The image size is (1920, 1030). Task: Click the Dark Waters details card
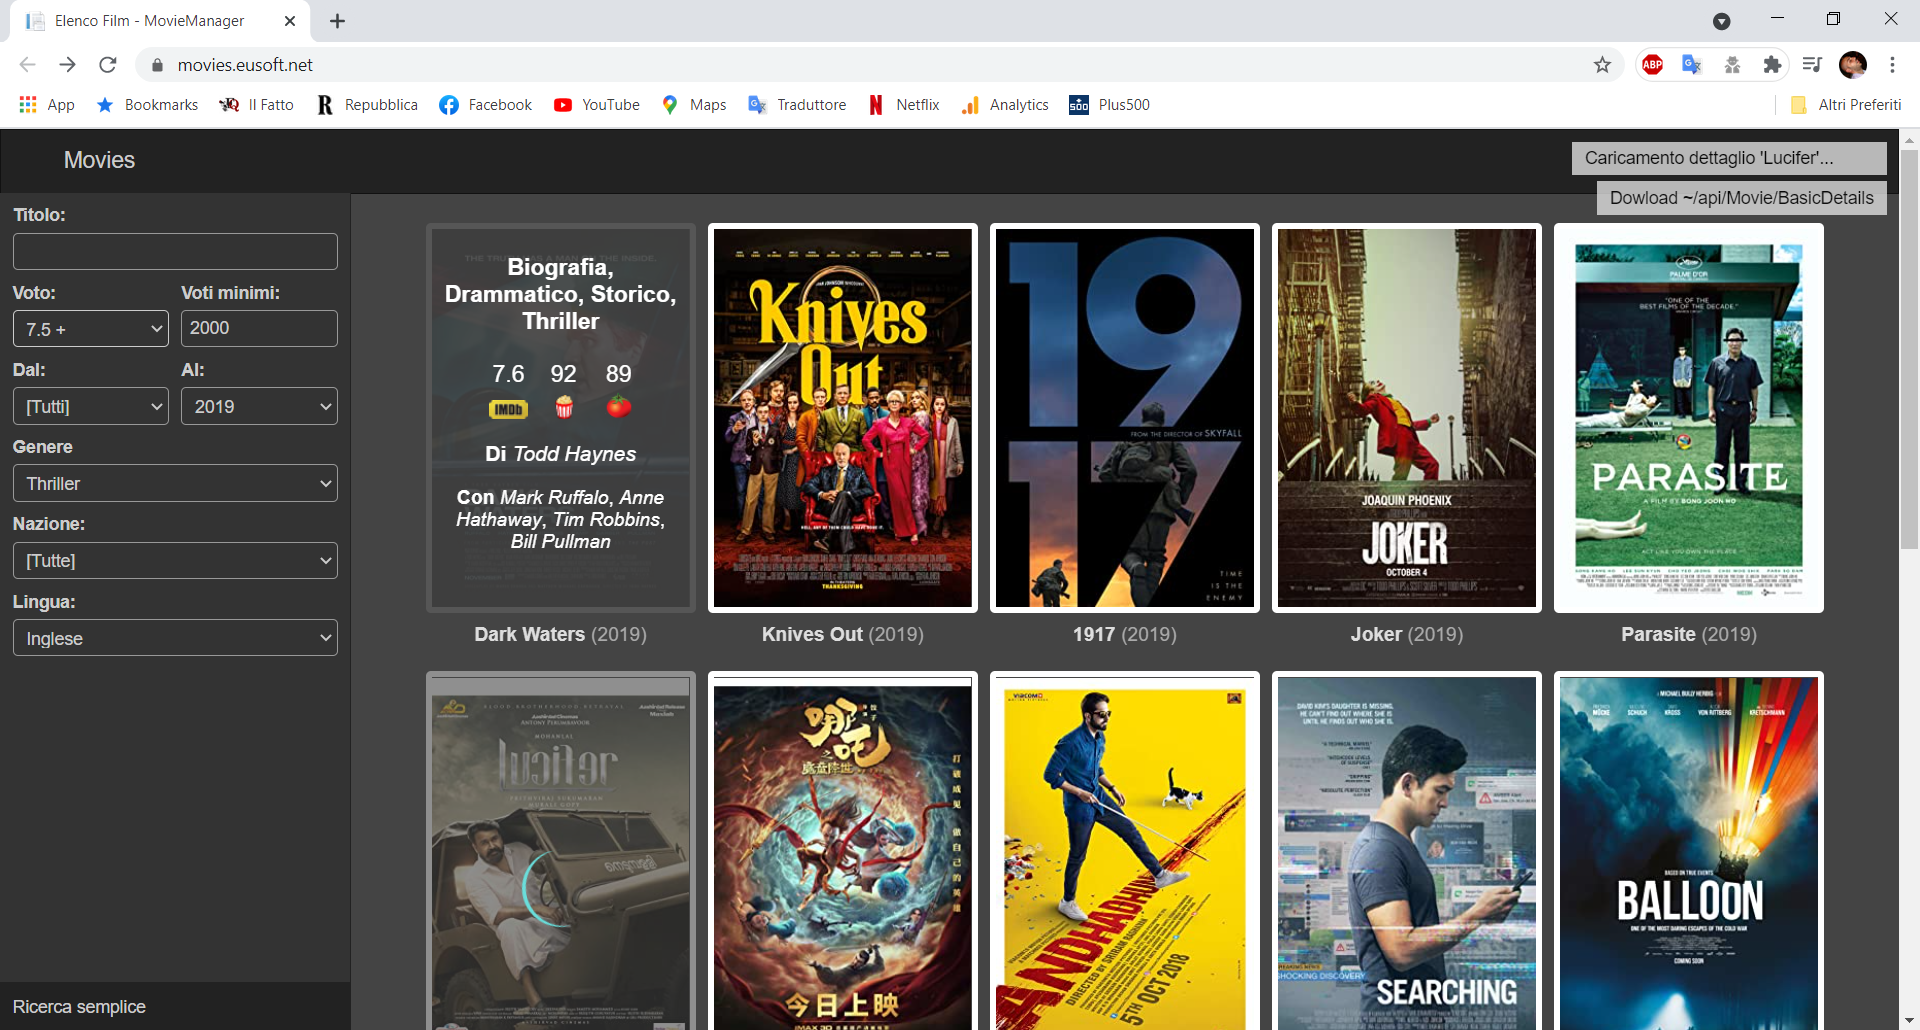pos(561,418)
